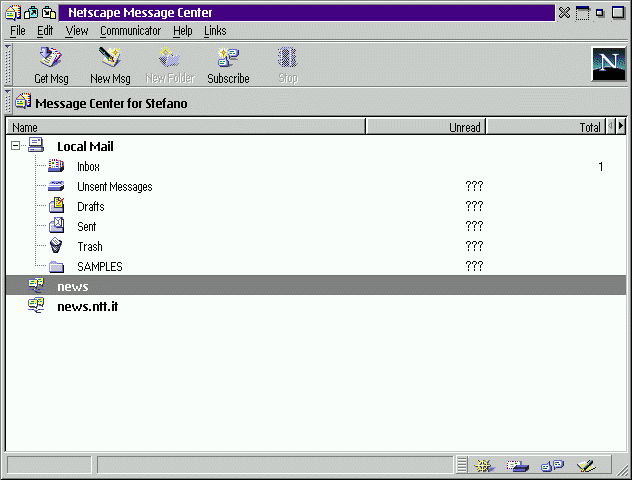Select the Unsent Messages folder
The image size is (632, 480).
(x=114, y=187)
